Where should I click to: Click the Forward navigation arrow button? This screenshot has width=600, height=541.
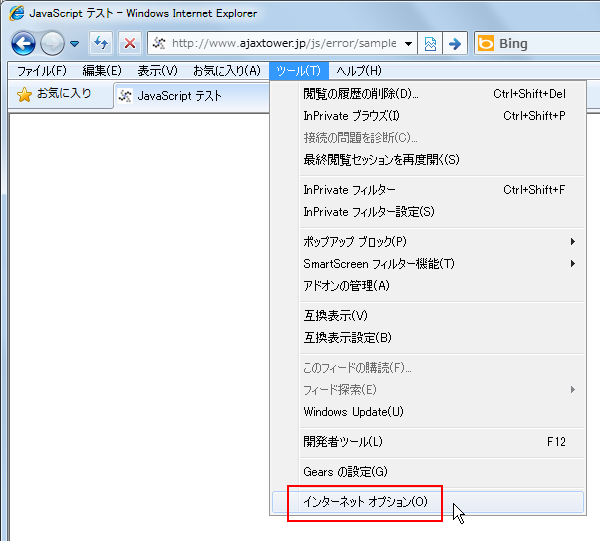(x=52, y=44)
